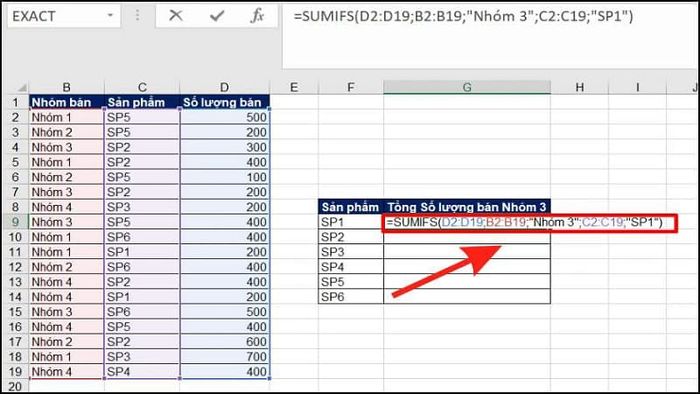Select cell D6 with value 100

point(225,177)
